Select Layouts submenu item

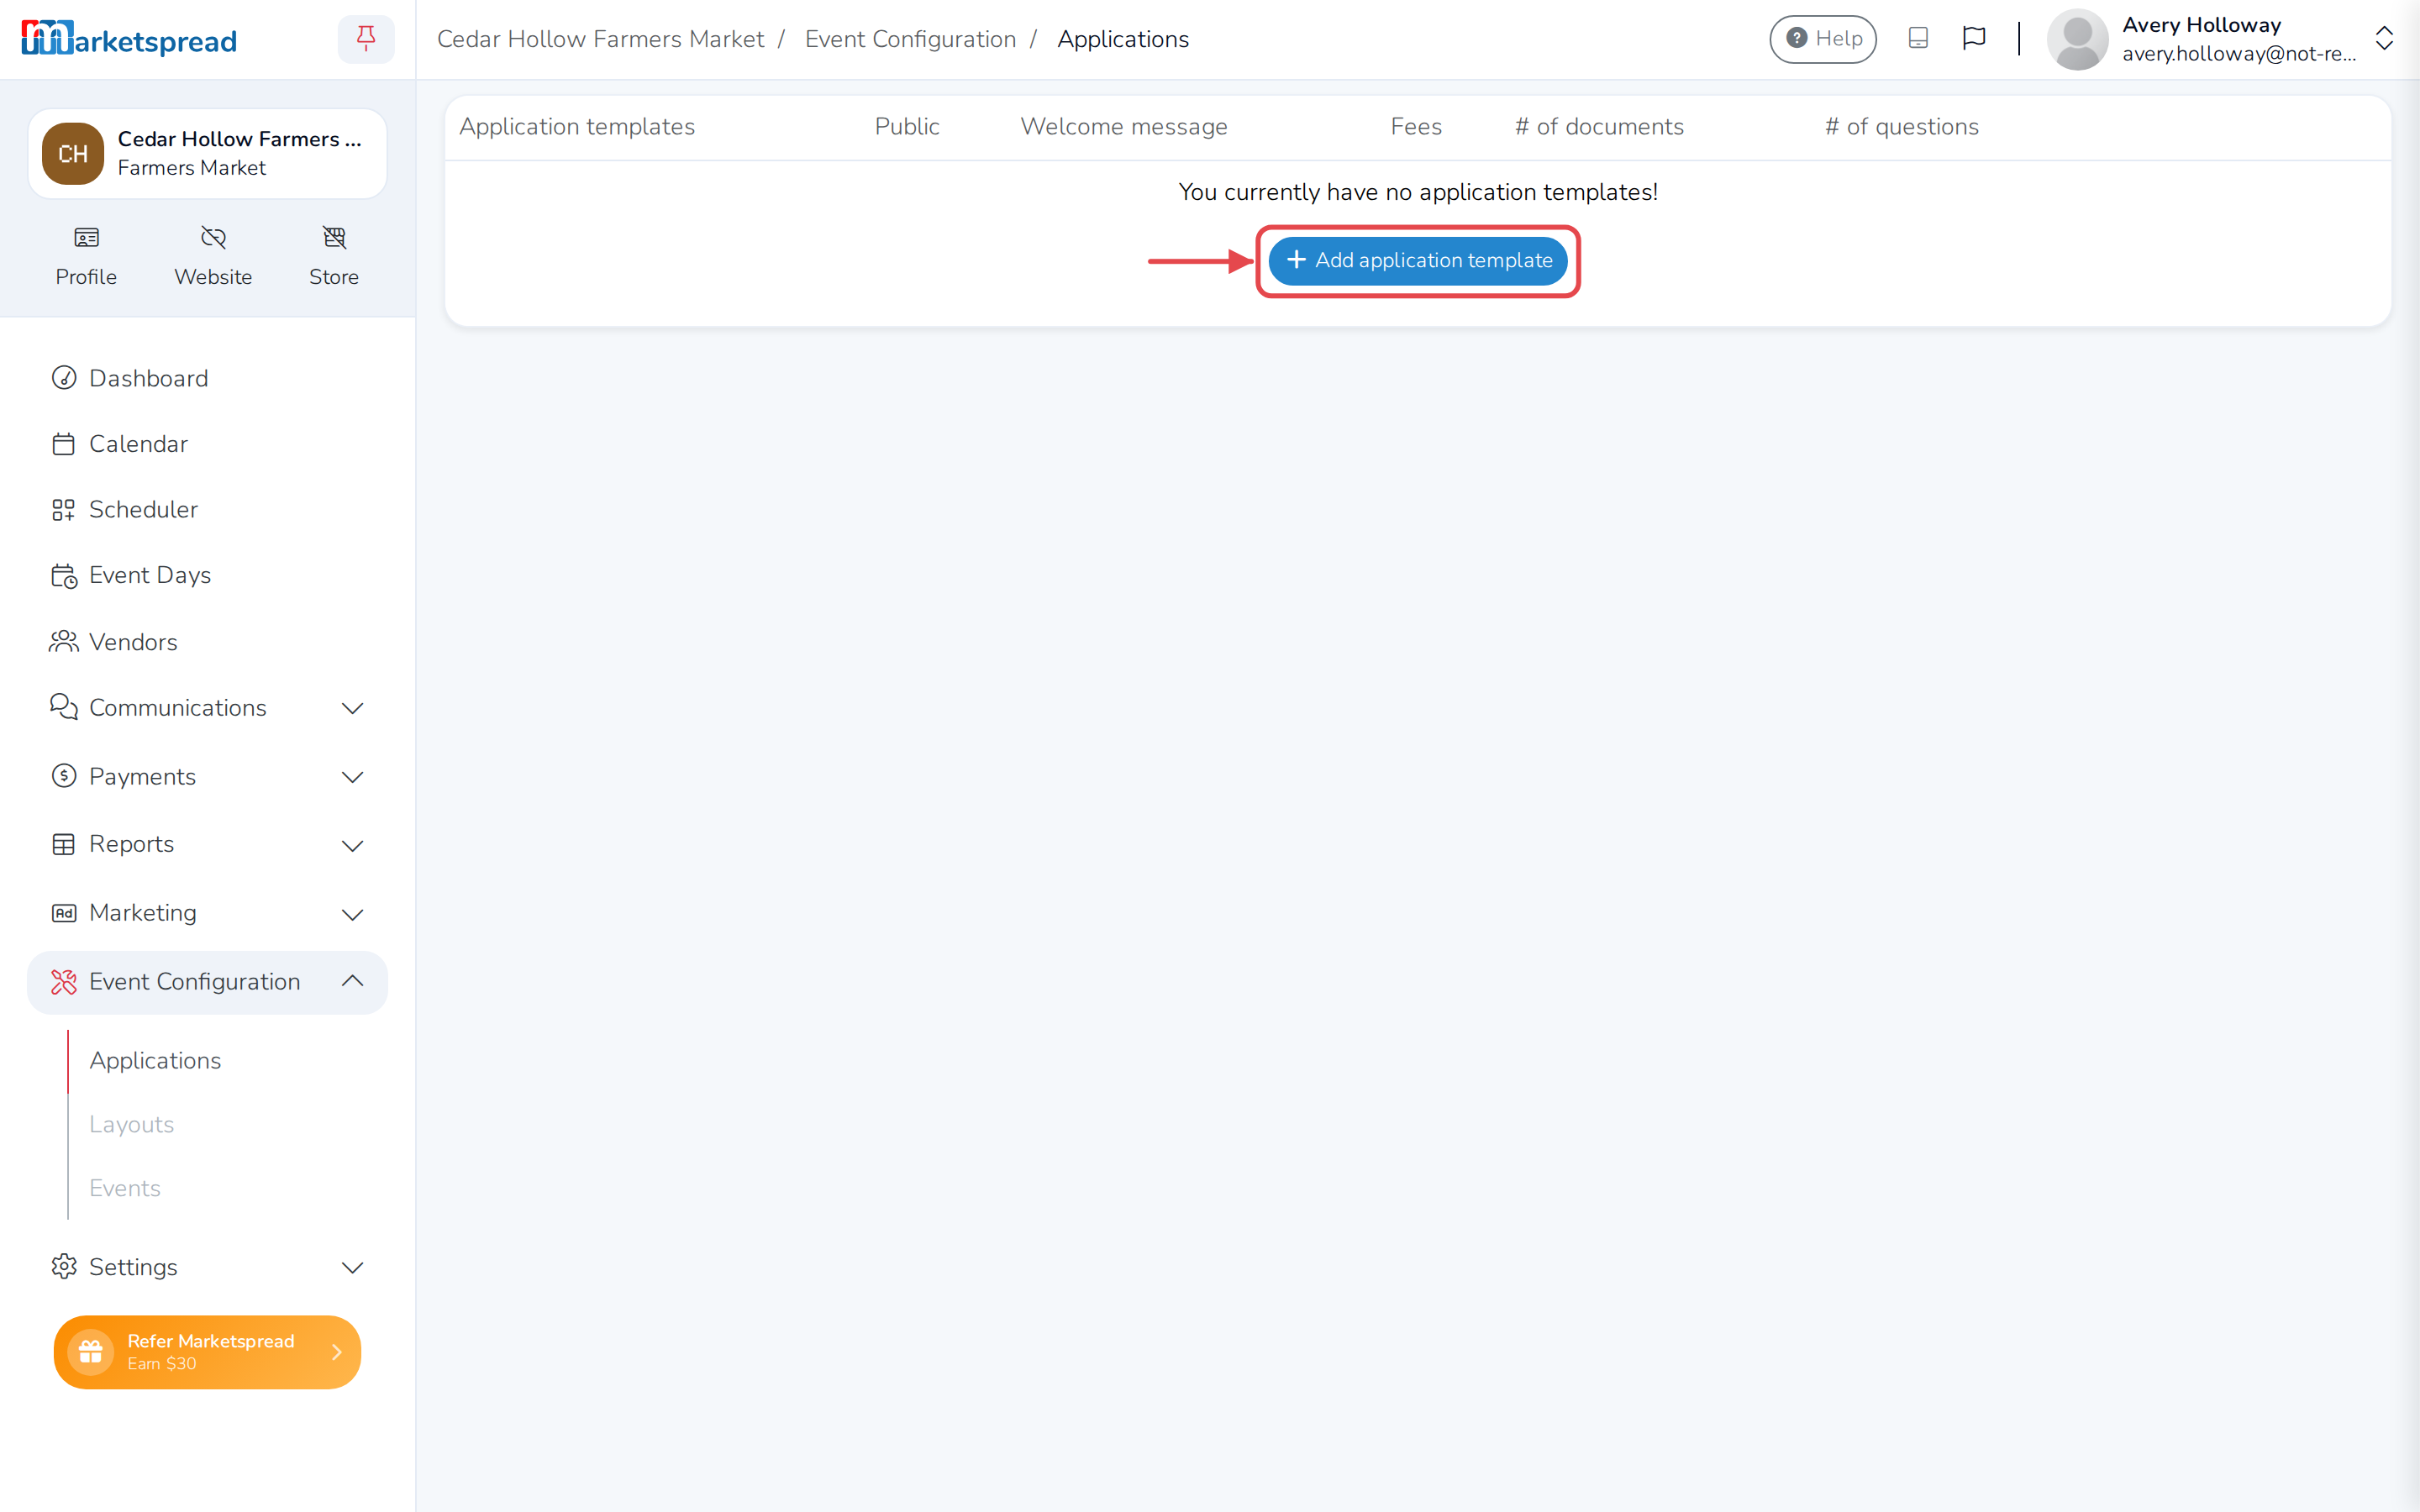tap(131, 1124)
